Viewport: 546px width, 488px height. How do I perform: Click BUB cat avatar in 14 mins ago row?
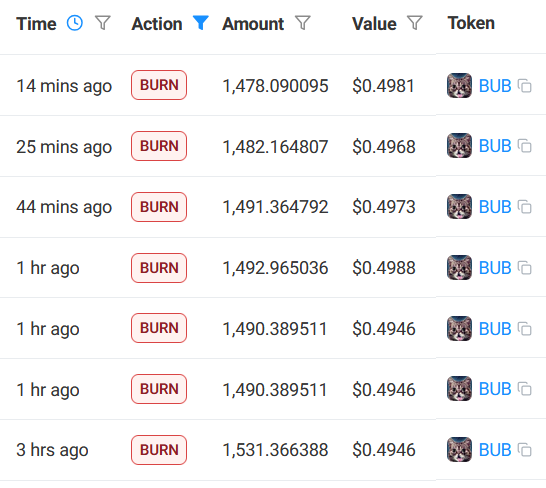coord(459,86)
